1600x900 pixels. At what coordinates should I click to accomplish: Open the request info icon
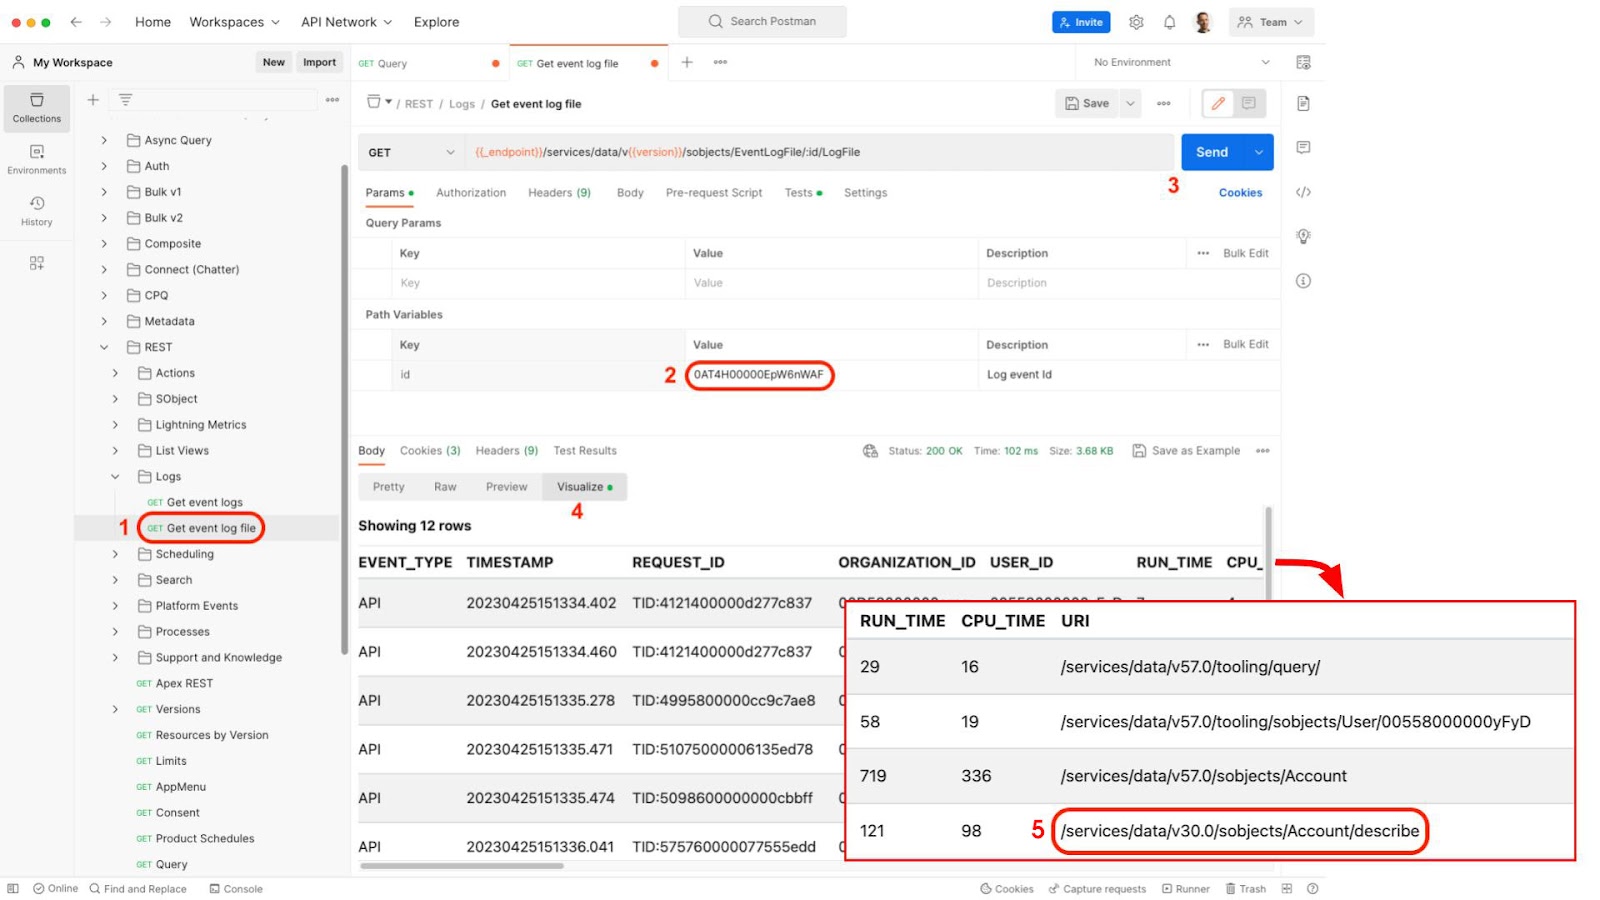point(1303,281)
